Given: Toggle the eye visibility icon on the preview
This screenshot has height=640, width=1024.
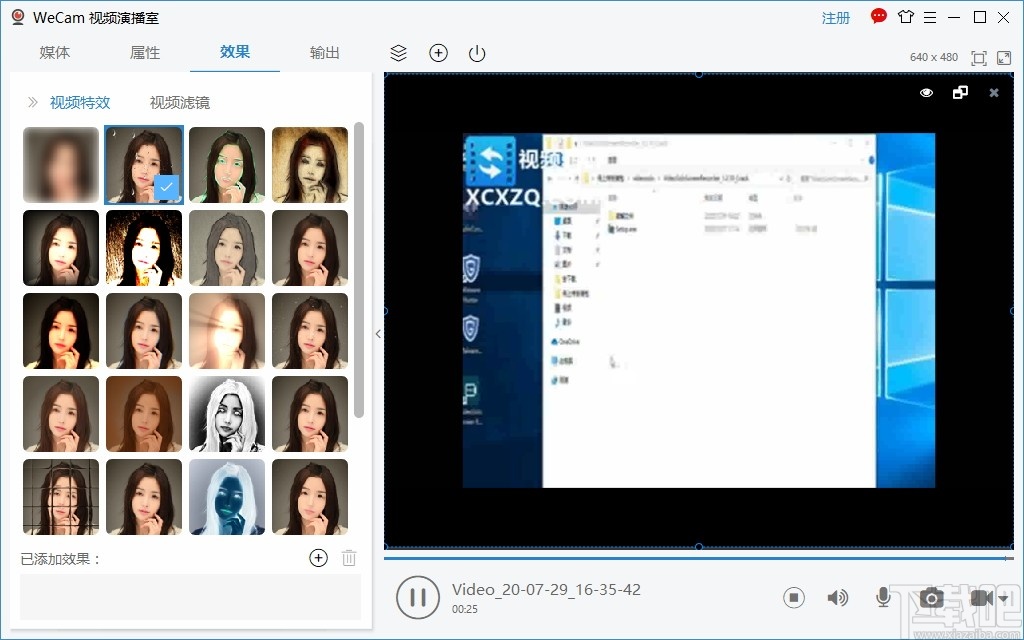Looking at the screenshot, I should [925, 92].
